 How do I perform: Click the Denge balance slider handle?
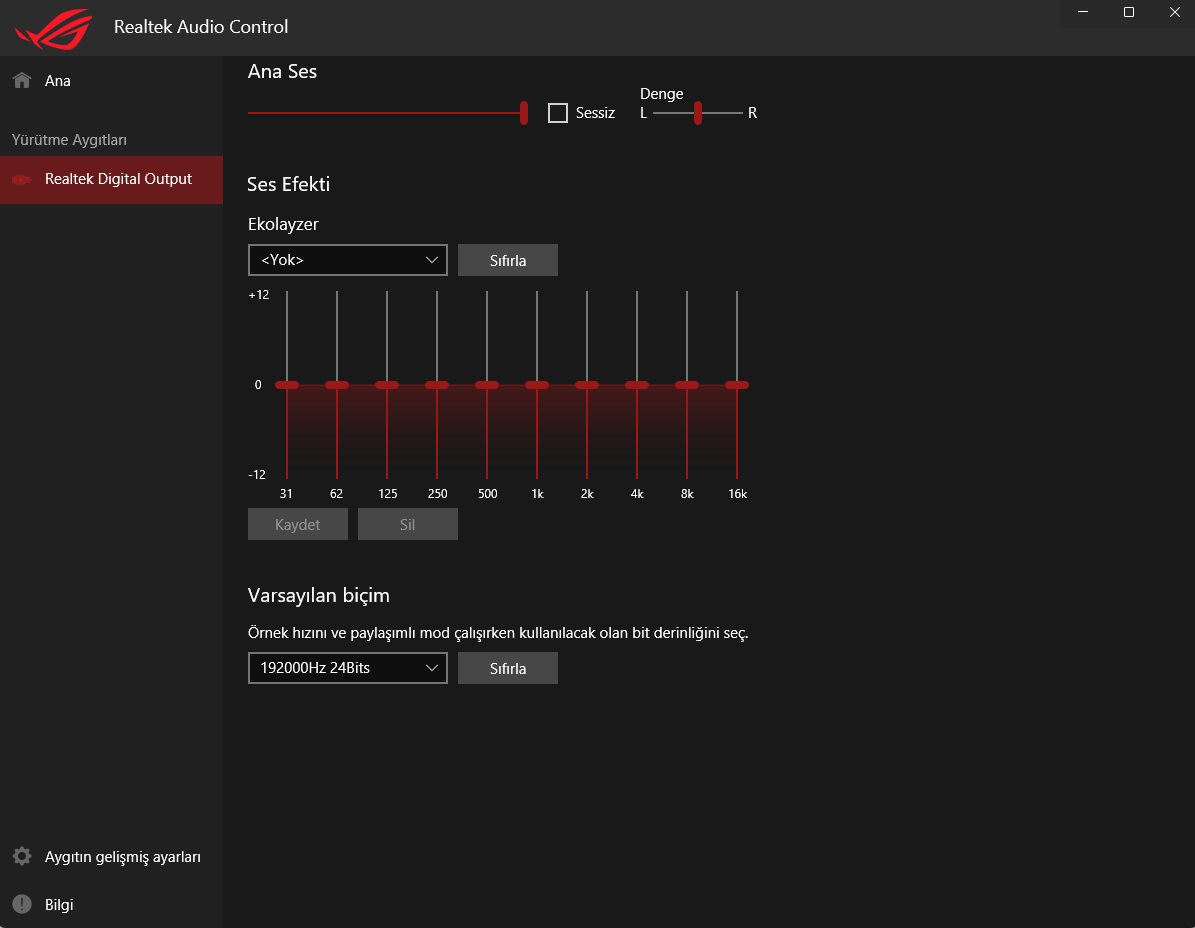coord(697,113)
